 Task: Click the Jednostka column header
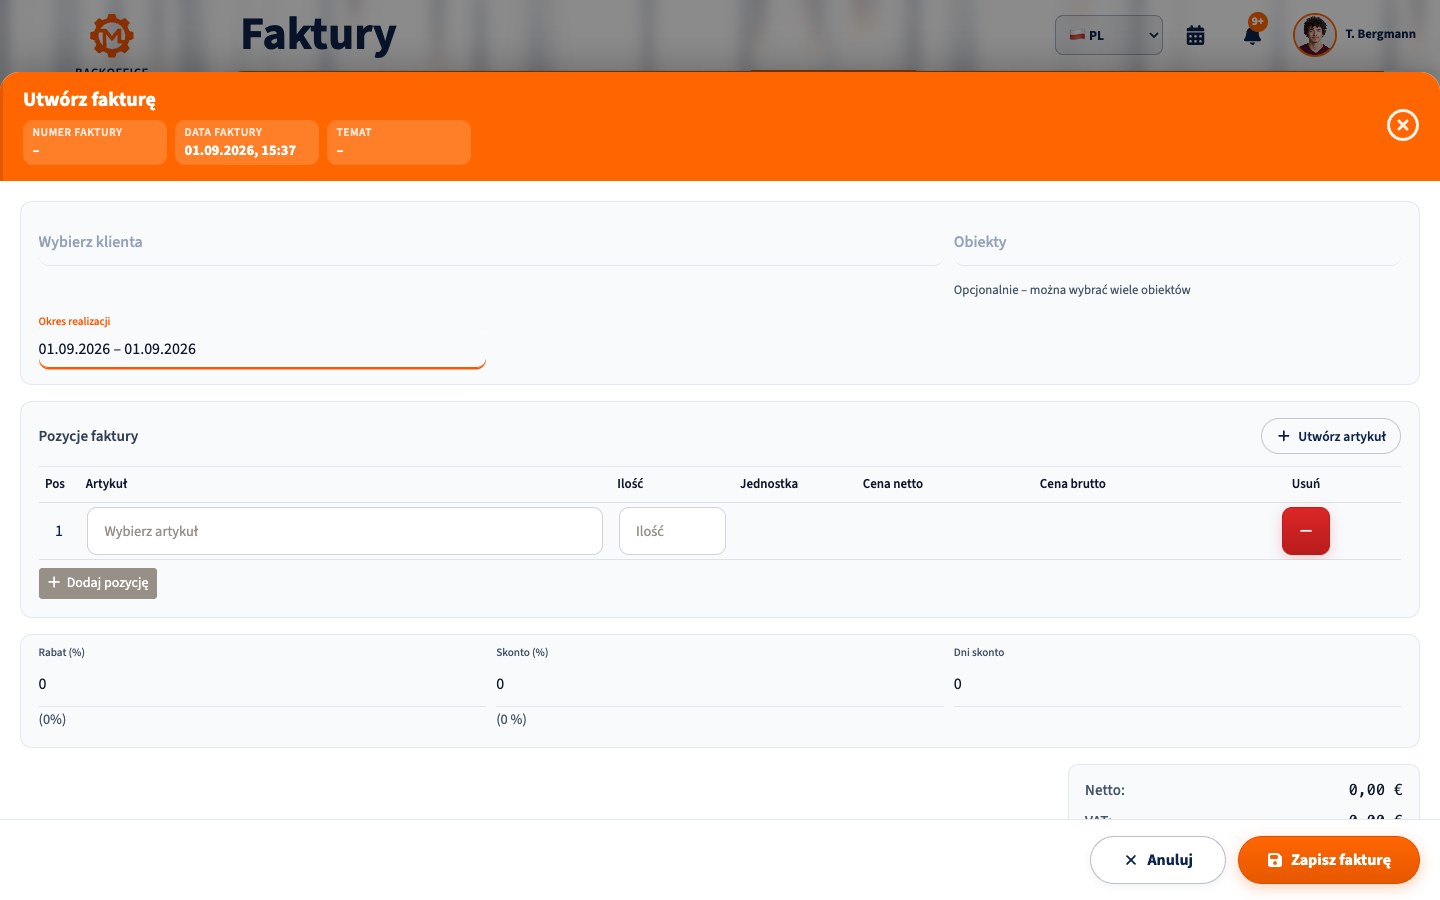tap(769, 484)
